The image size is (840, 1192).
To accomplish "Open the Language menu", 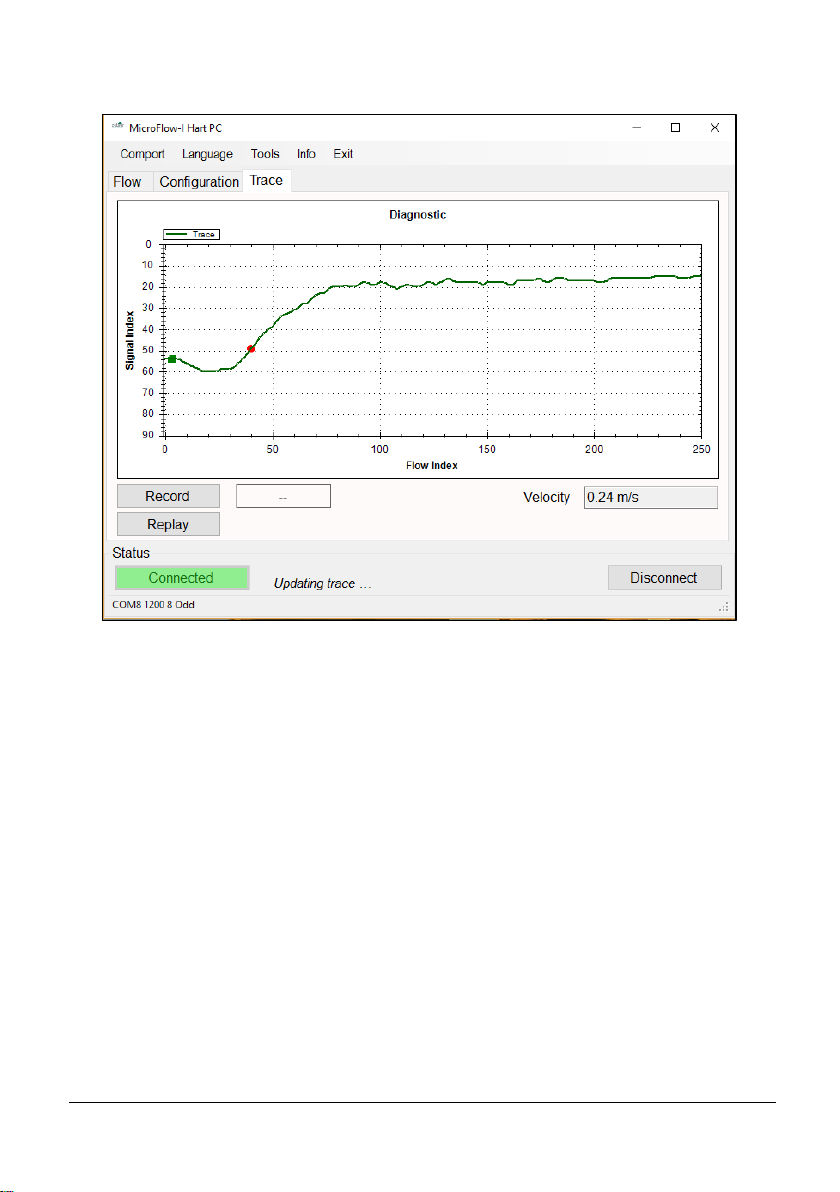I will 207,154.
